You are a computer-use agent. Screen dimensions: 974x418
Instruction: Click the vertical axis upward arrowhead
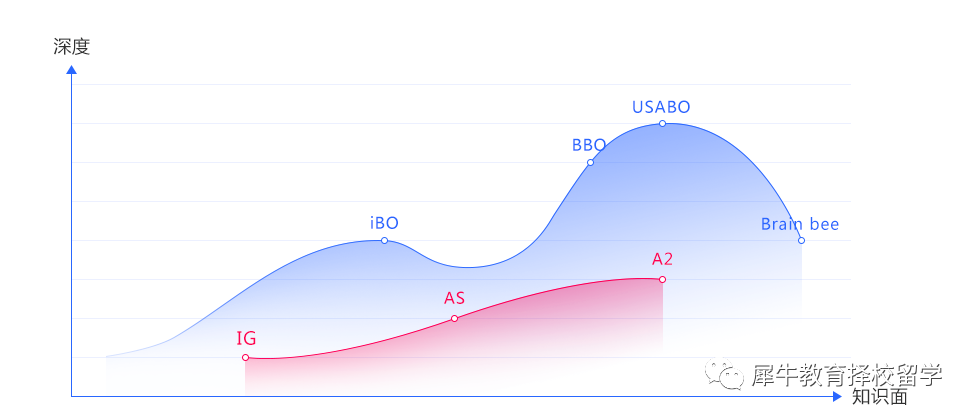[71, 70]
